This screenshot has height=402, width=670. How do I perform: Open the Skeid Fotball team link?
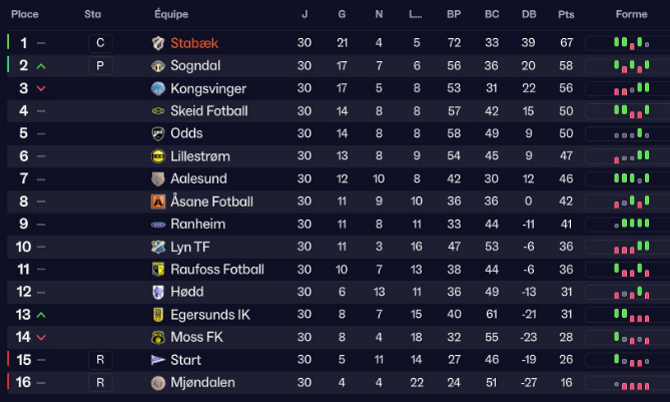pyautogui.click(x=209, y=111)
